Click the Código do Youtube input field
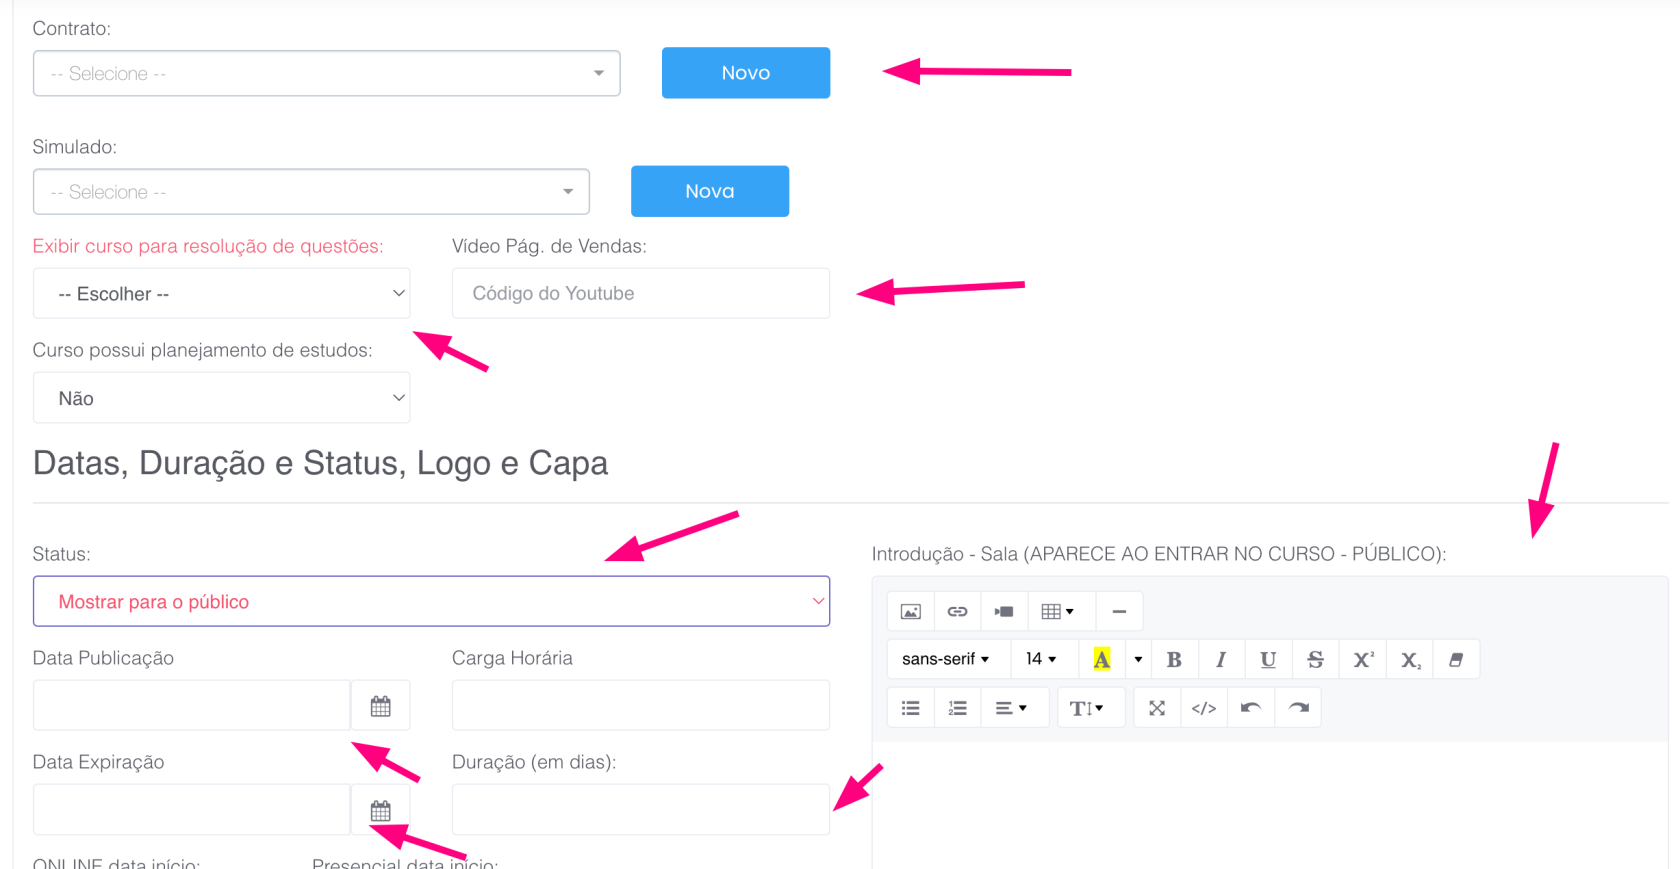Viewport: 1680px width, 869px height. [640, 293]
